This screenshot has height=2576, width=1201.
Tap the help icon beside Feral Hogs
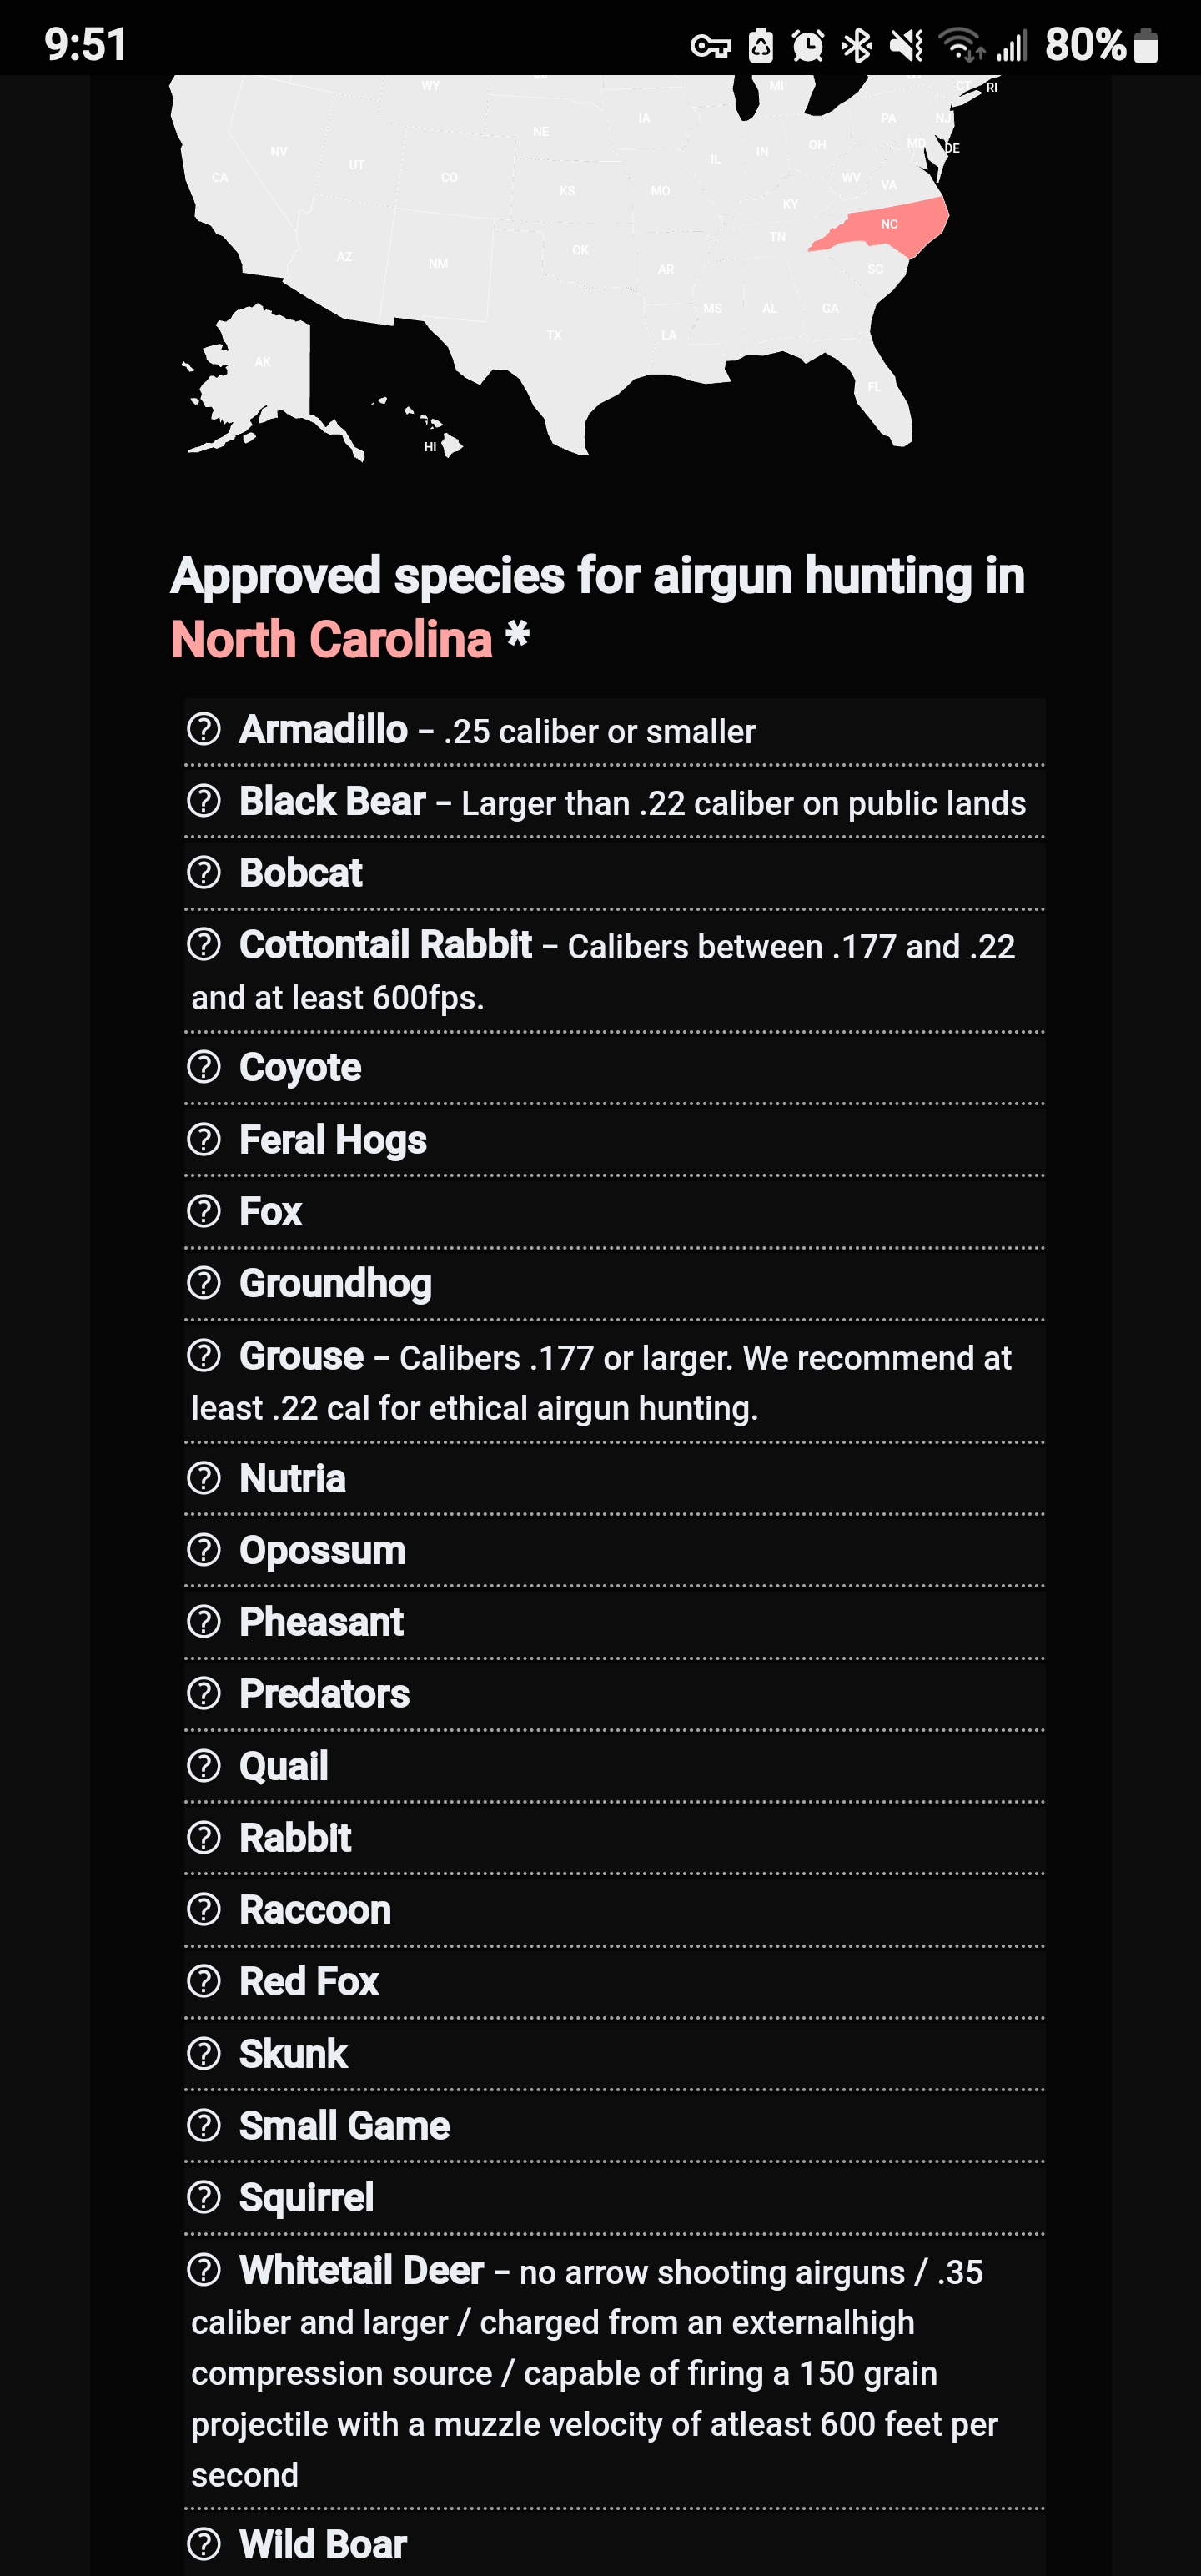point(204,1140)
